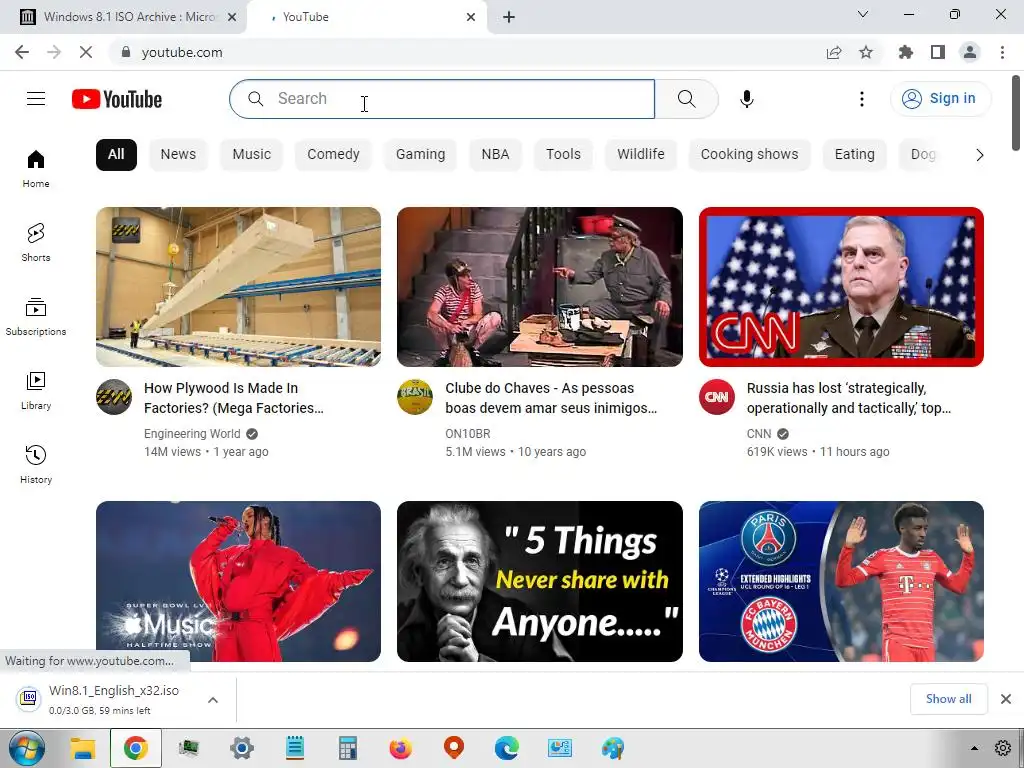Launch Firefox from the taskbar
Viewport: 1024px width, 768px height.
[x=400, y=748]
